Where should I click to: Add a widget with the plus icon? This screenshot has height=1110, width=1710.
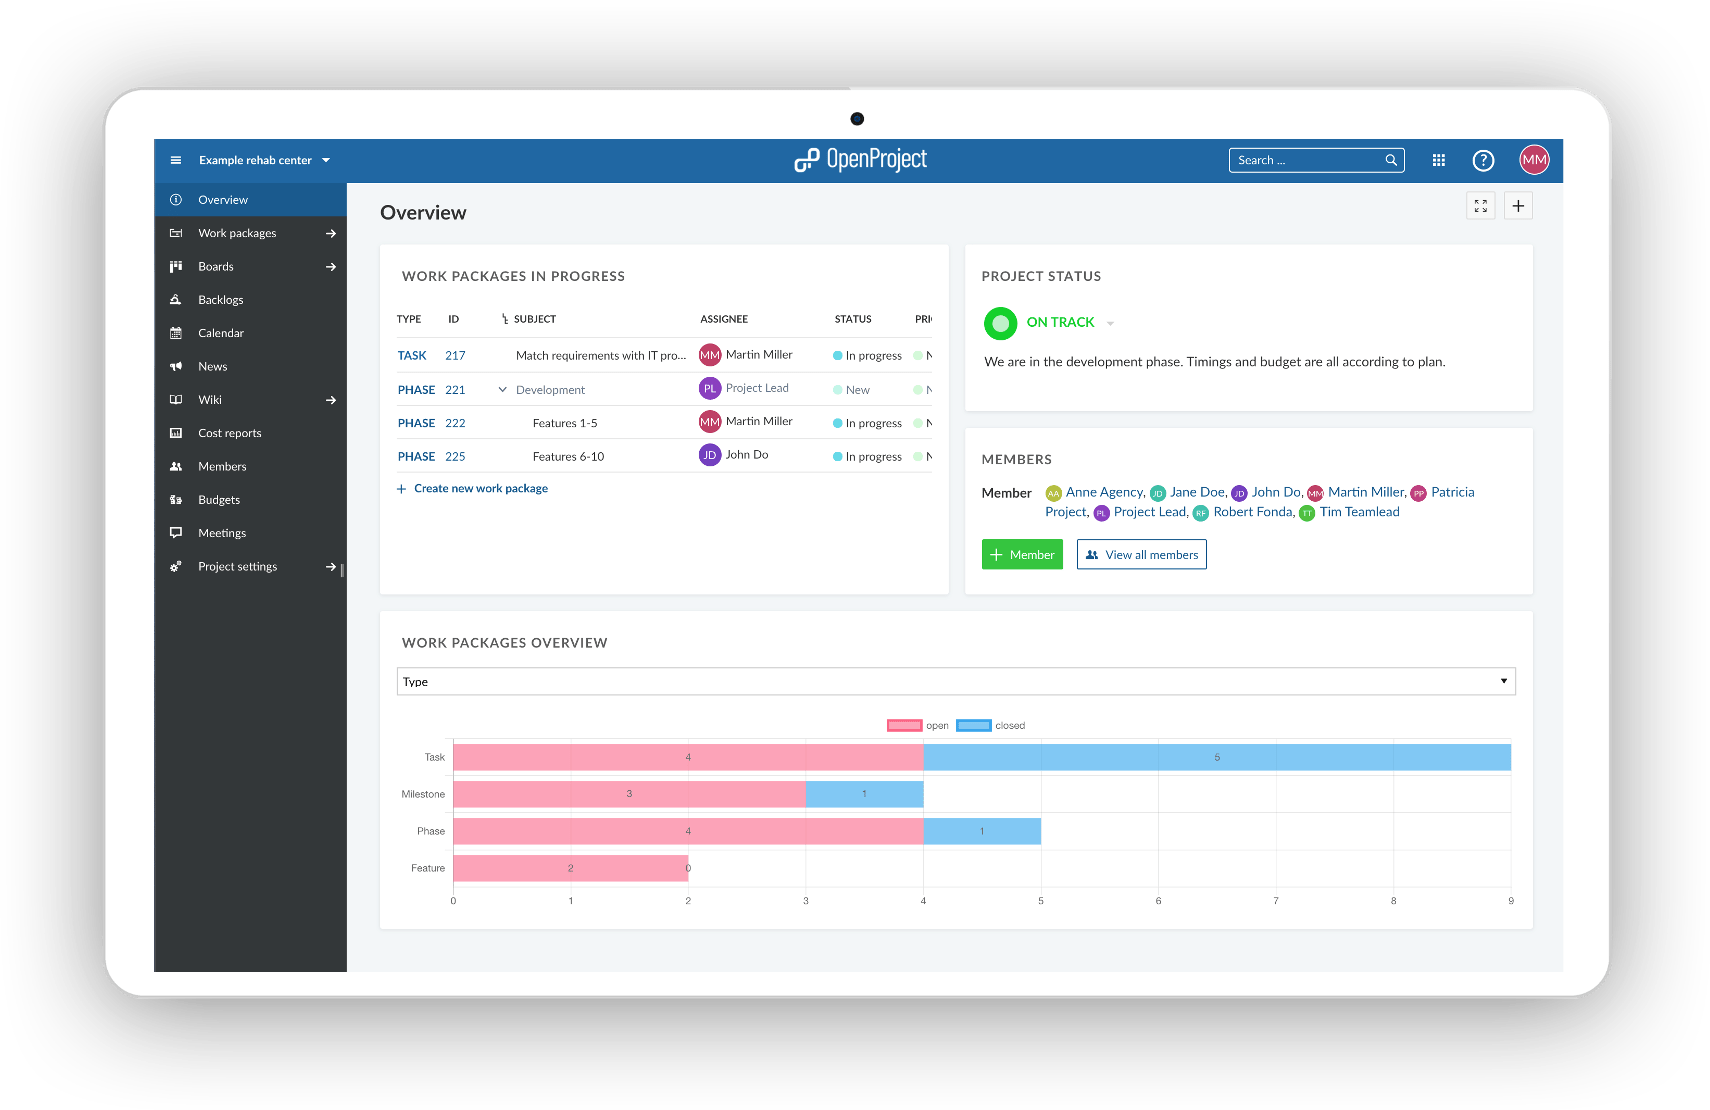(1518, 206)
